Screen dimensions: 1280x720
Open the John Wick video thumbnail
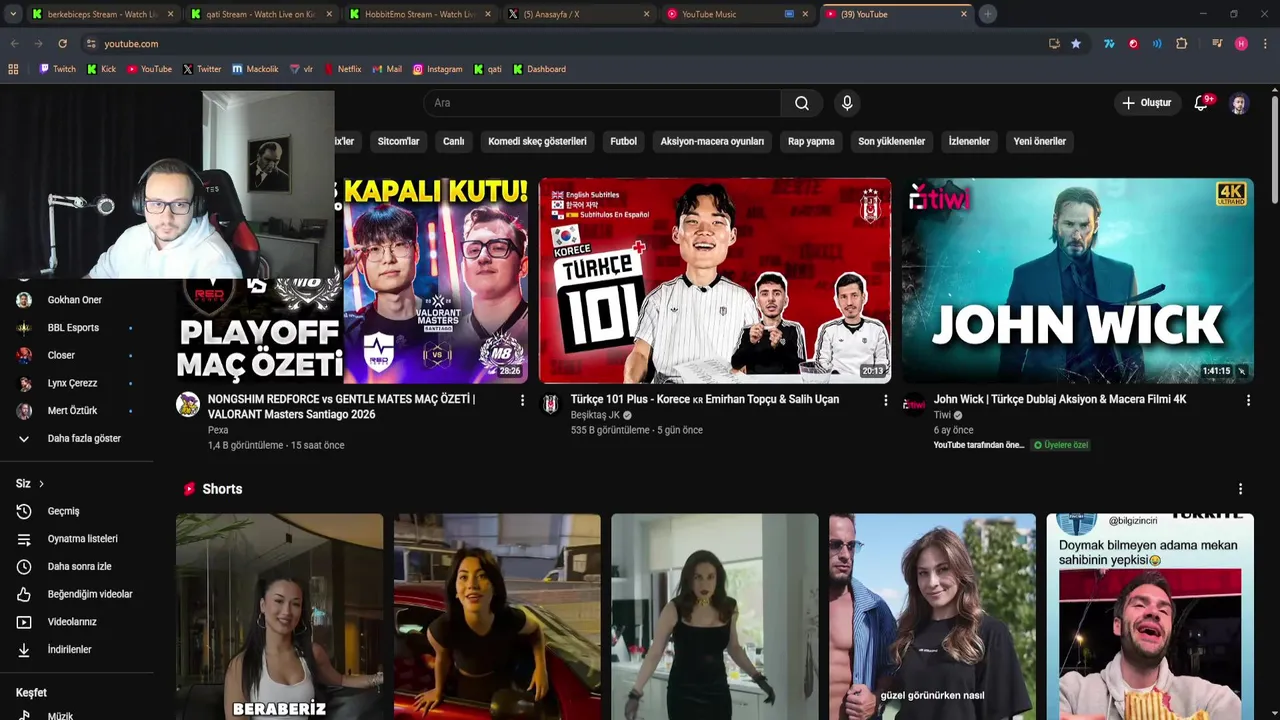point(1077,281)
